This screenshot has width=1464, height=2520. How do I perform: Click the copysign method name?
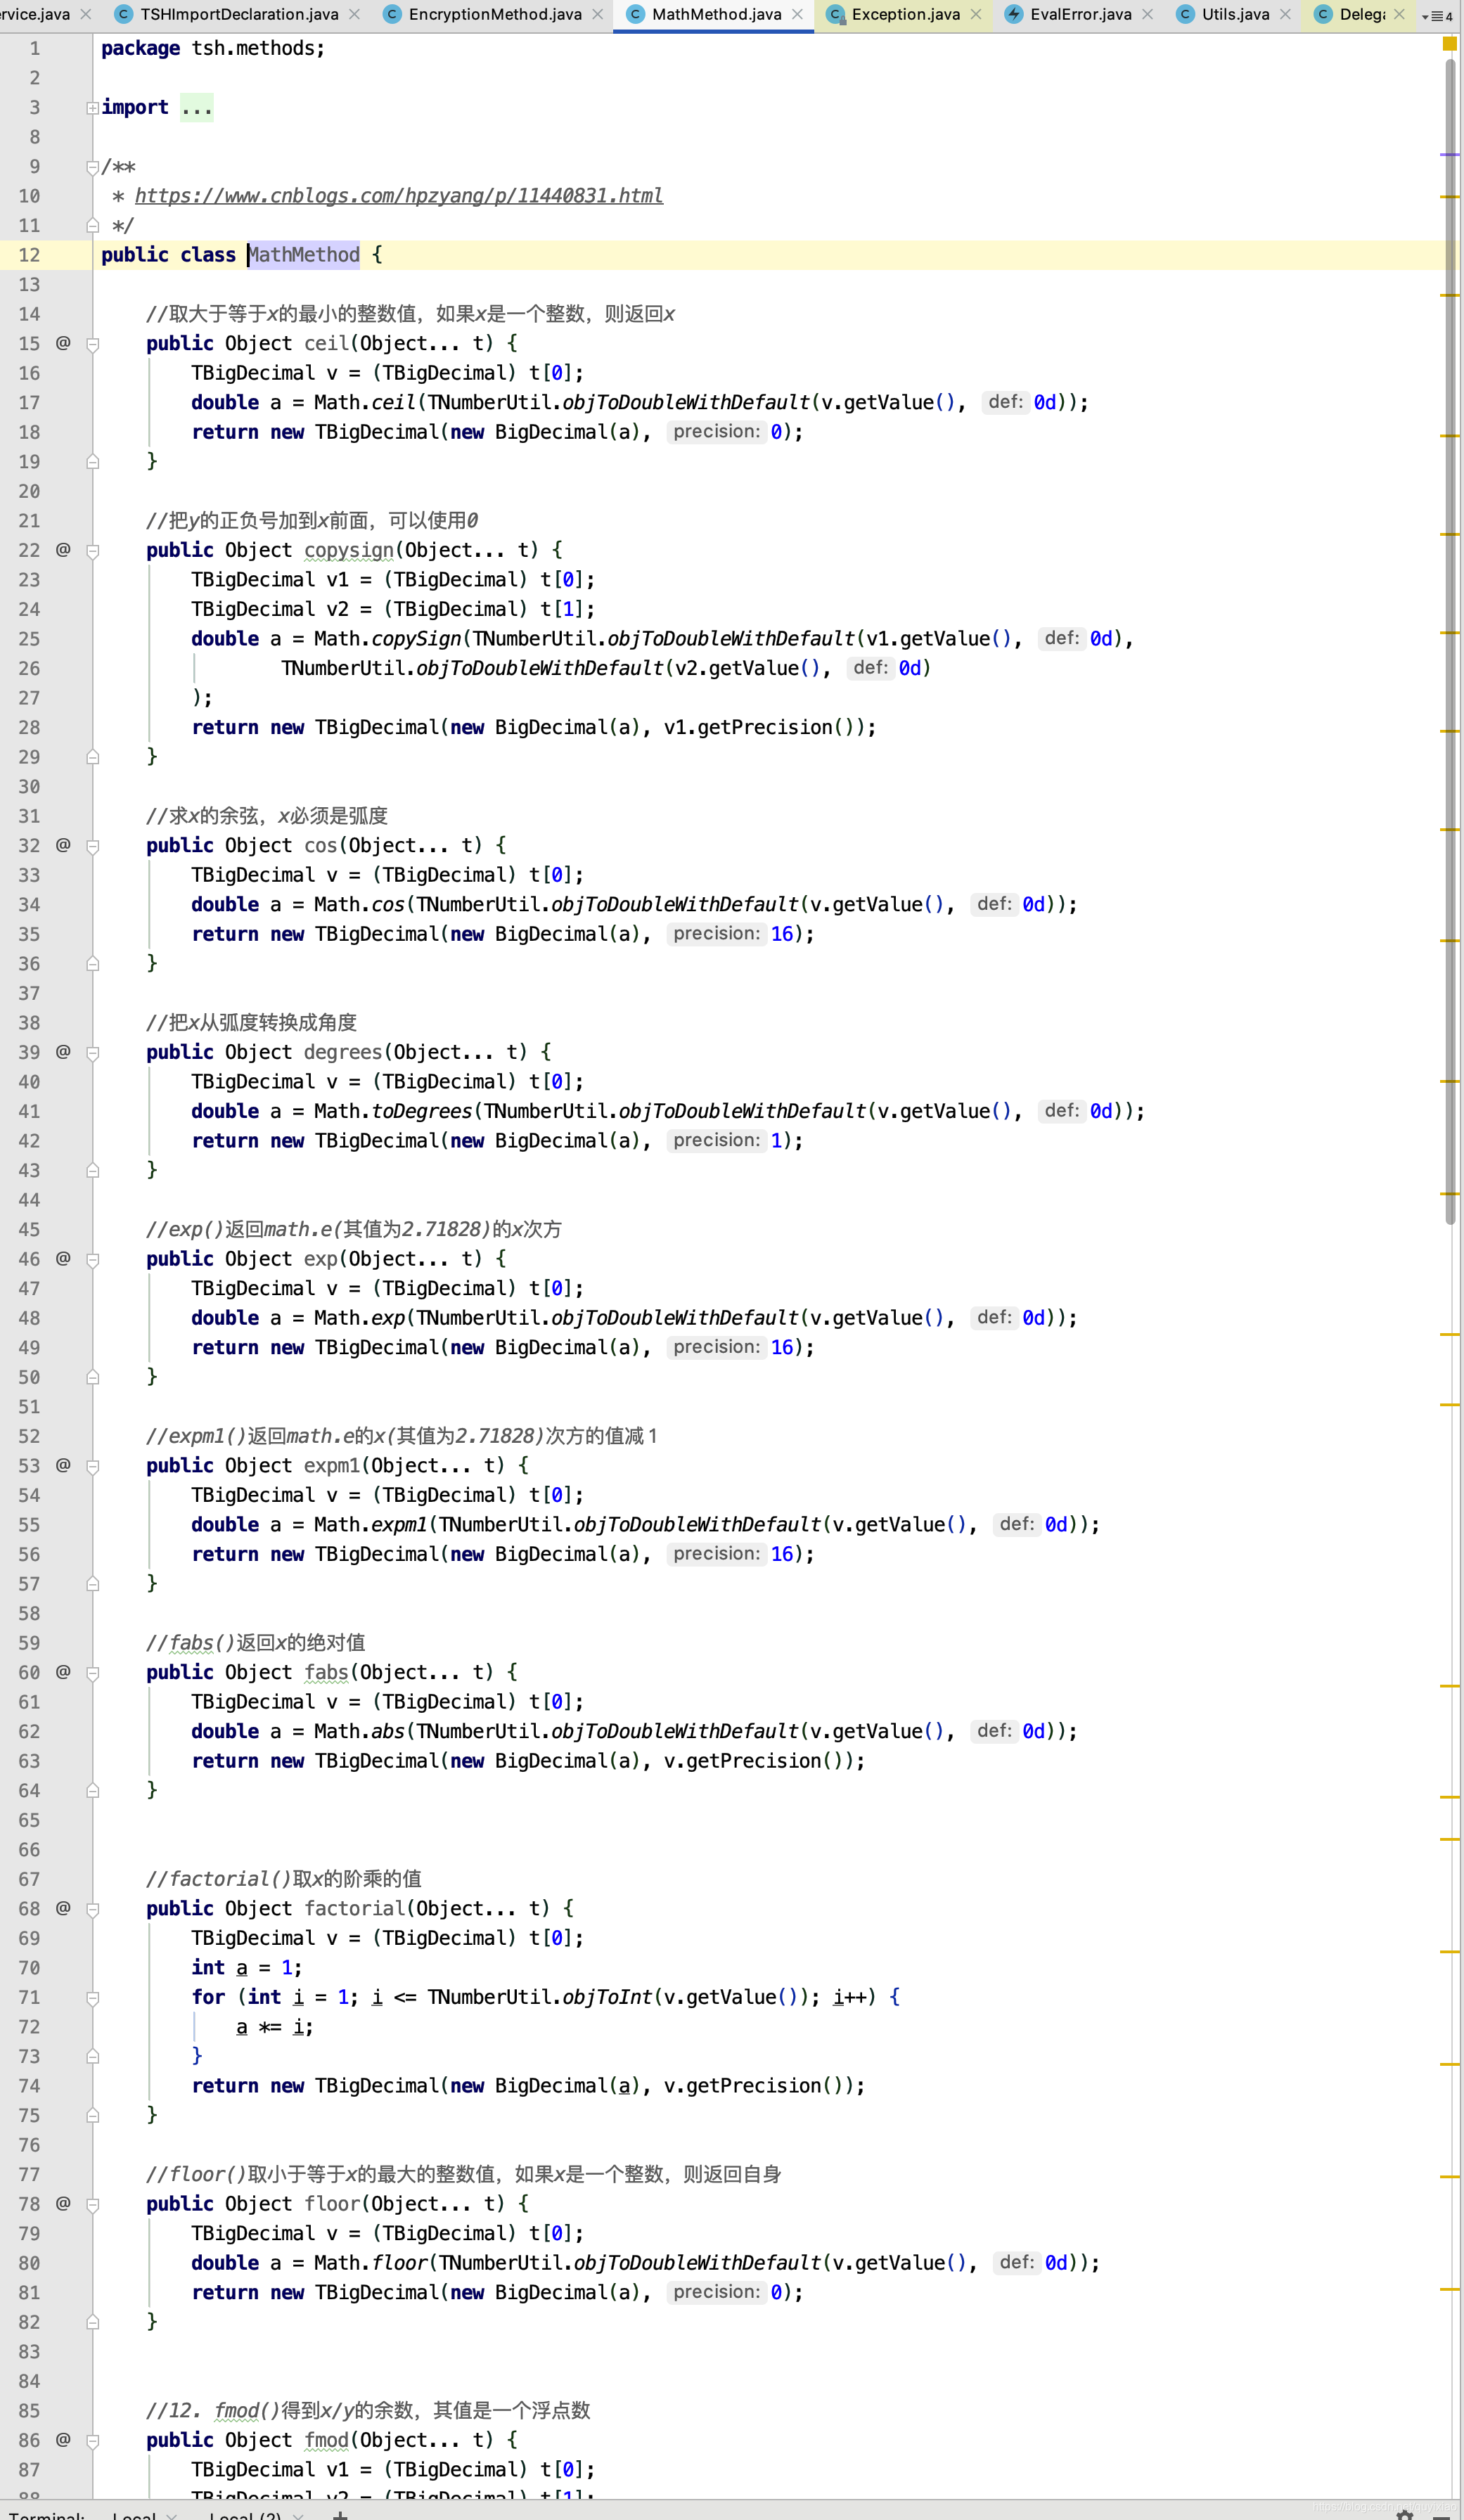point(349,550)
